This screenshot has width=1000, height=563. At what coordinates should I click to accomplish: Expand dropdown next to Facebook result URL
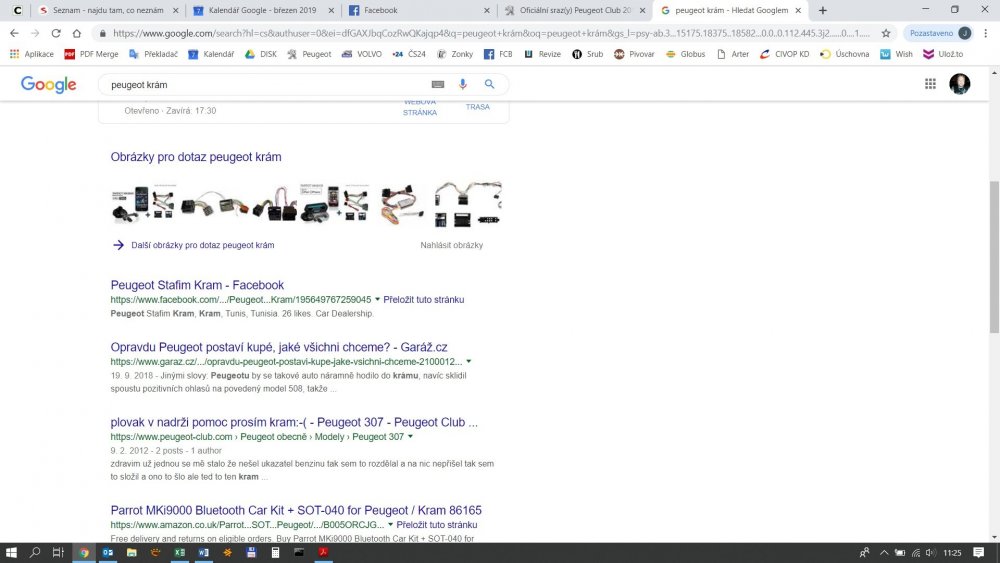point(377,299)
